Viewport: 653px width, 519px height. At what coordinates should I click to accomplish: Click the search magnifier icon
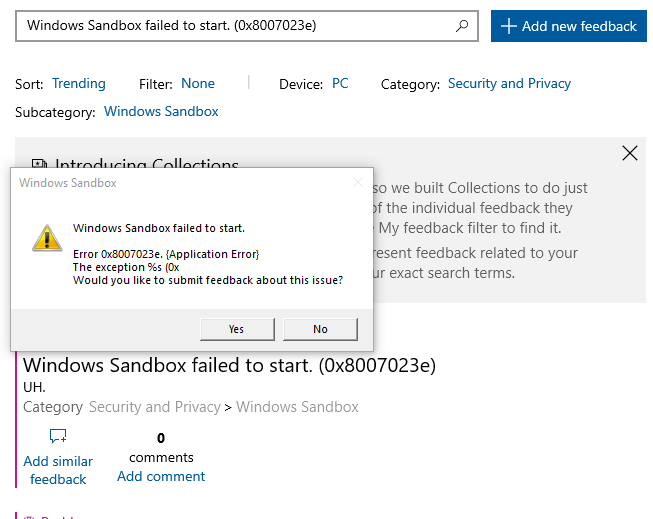pyautogui.click(x=462, y=26)
